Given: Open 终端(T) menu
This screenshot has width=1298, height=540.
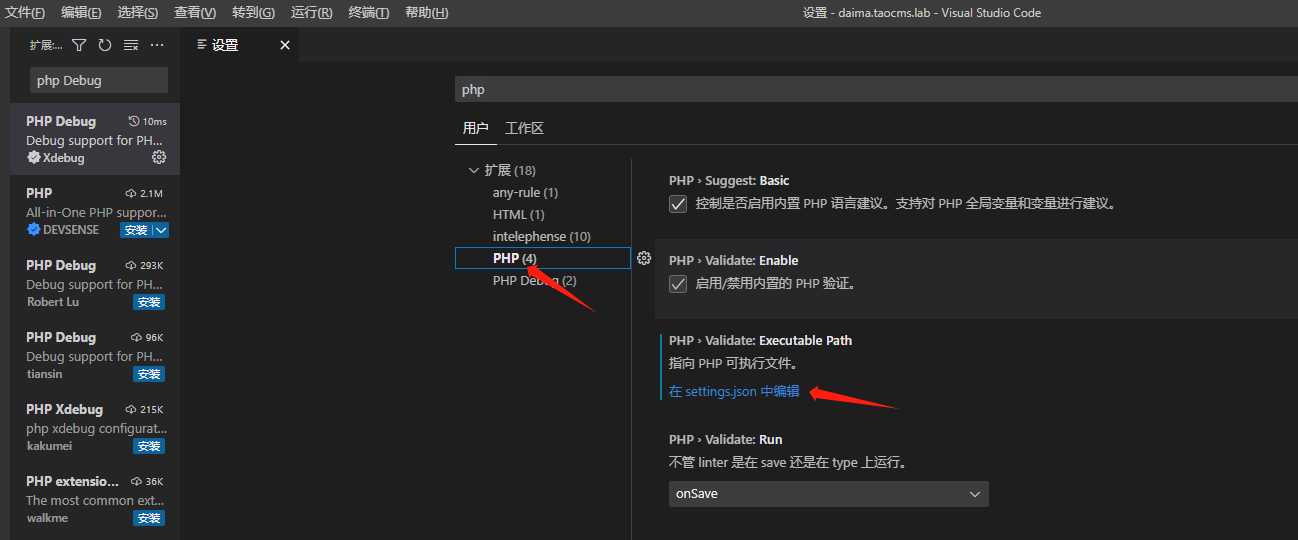Looking at the screenshot, I should point(368,13).
